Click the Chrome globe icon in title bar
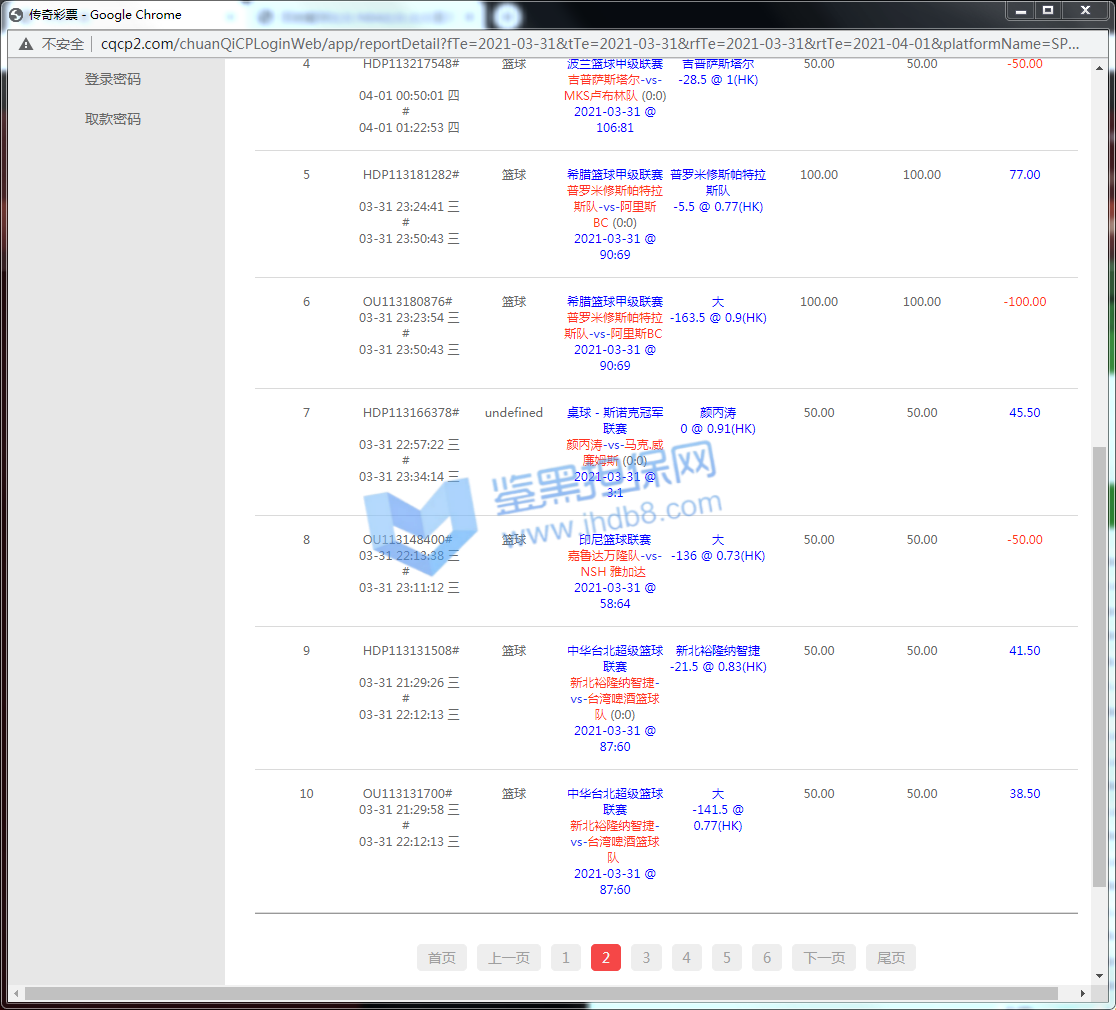Screen dimensions: 1116x1010 pos(15,14)
